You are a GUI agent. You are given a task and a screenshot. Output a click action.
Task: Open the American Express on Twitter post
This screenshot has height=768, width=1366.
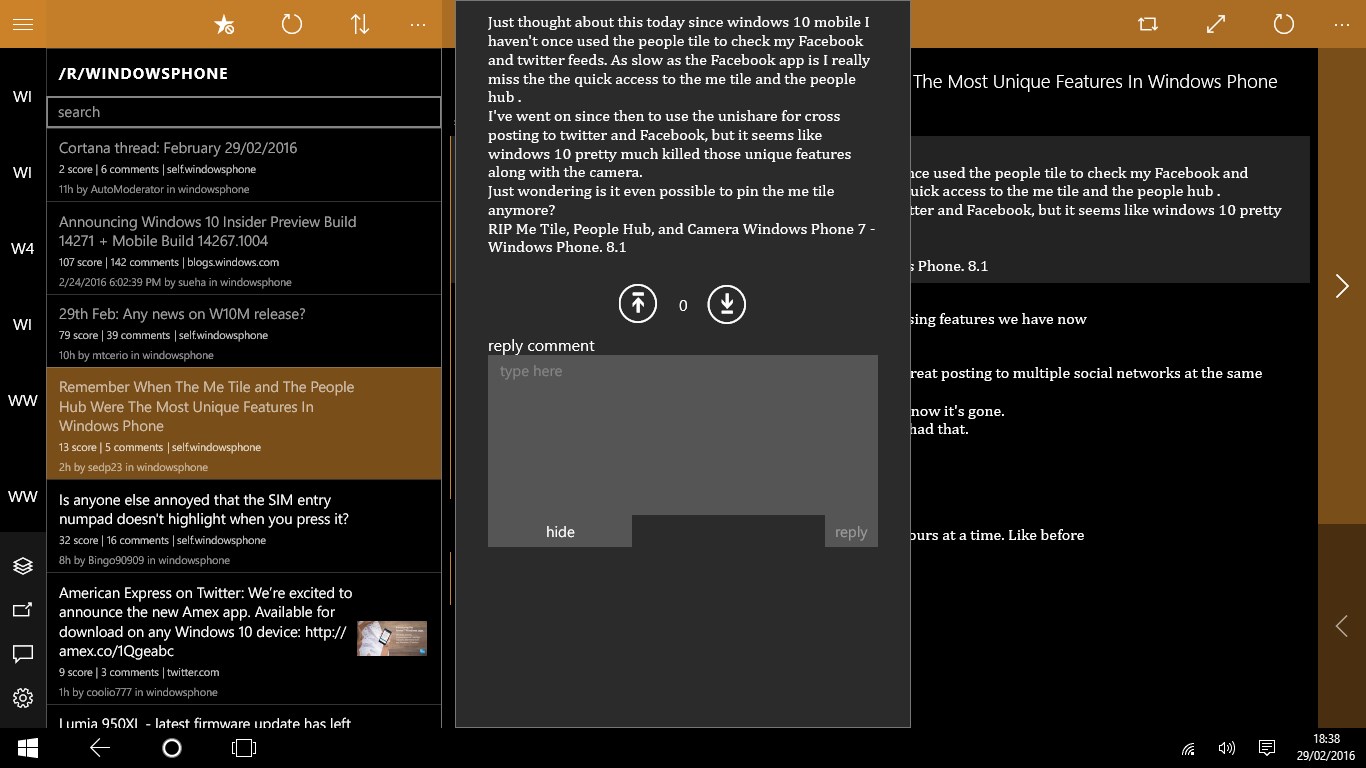[244, 639]
